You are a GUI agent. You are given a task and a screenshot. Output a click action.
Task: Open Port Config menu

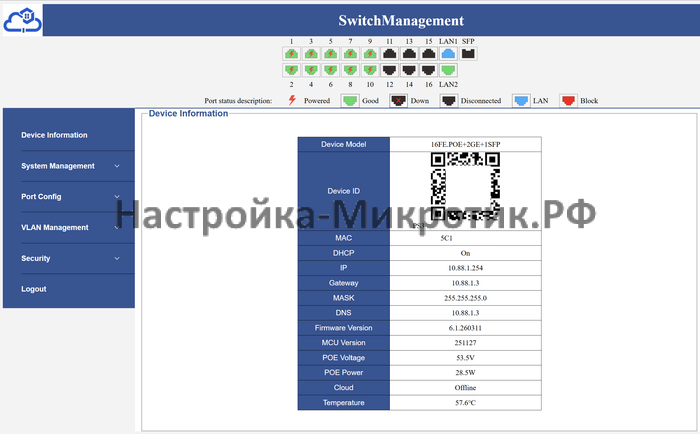[41, 197]
